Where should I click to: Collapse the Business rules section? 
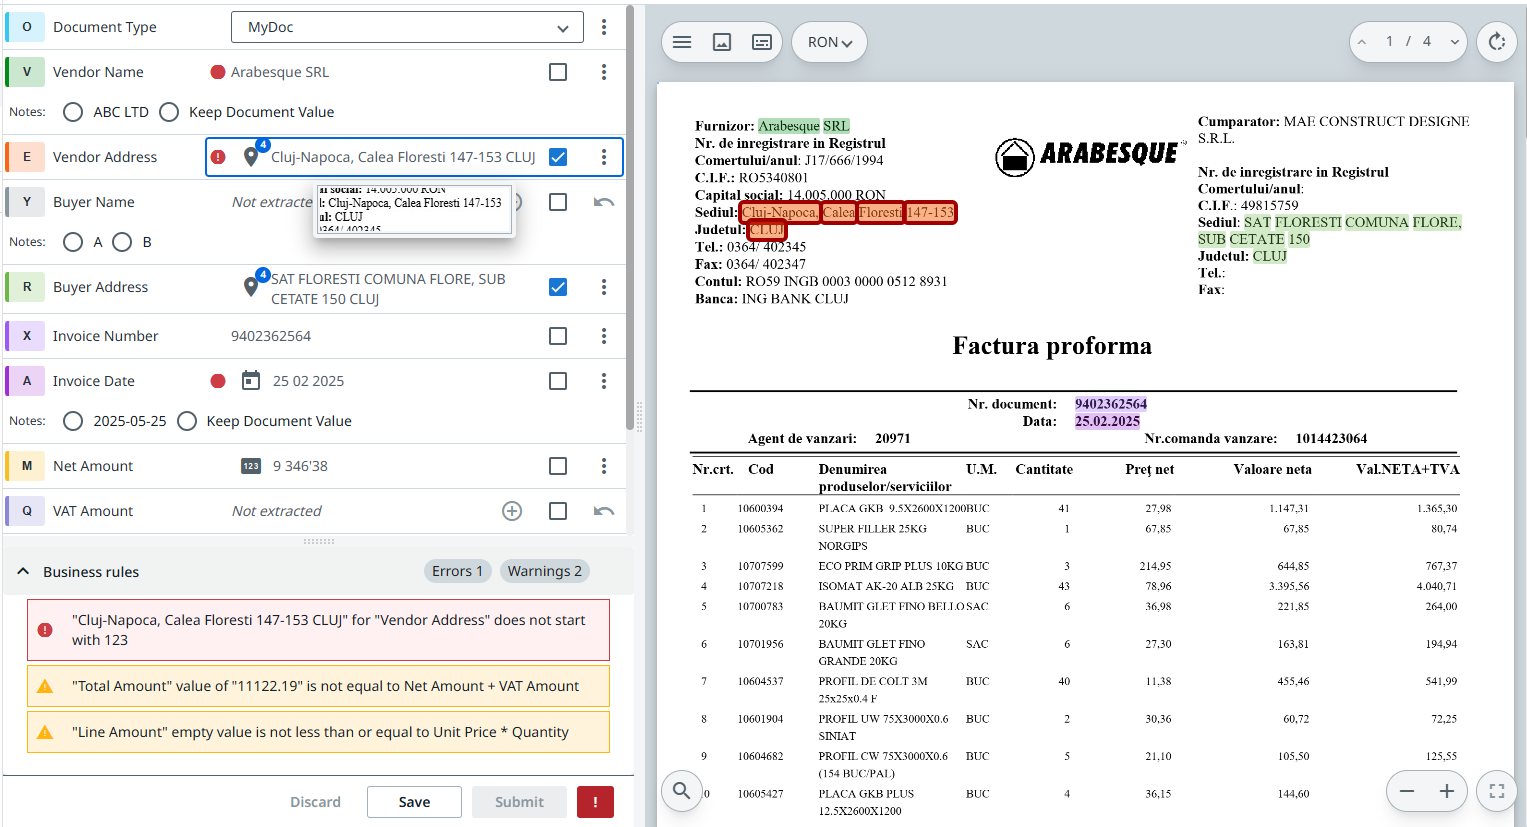pyautogui.click(x=23, y=572)
